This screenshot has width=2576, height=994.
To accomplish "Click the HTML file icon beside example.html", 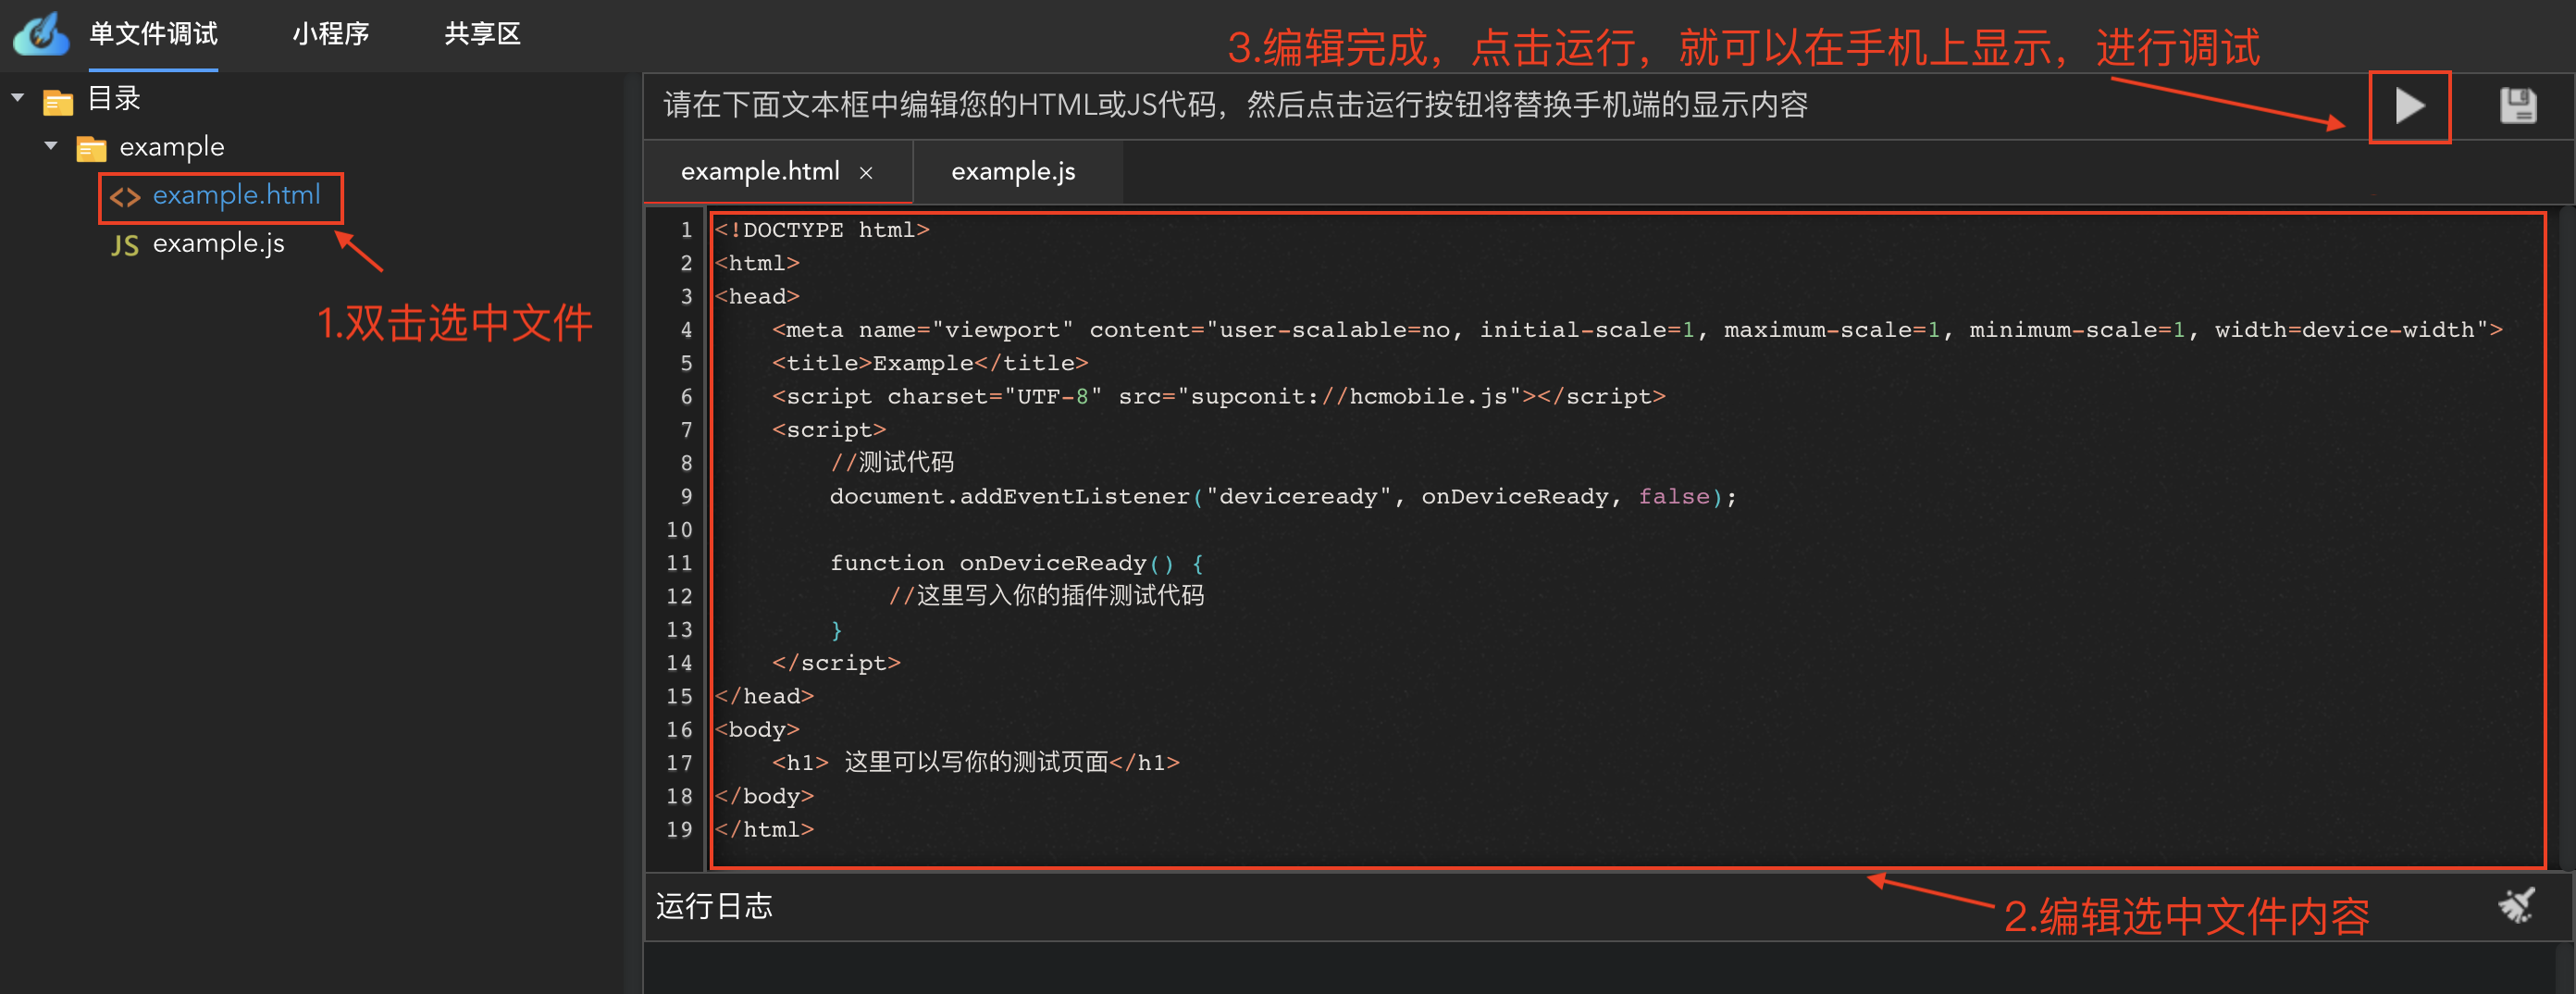I will point(125,197).
